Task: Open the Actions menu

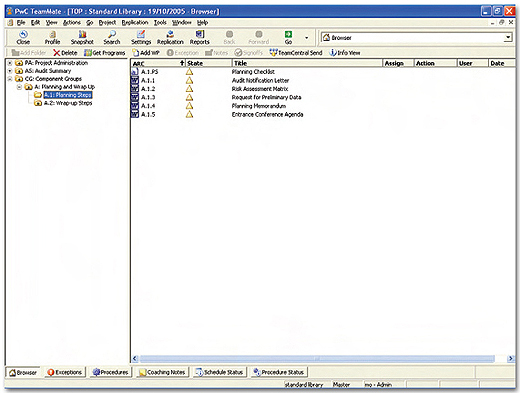Action: tap(72, 23)
